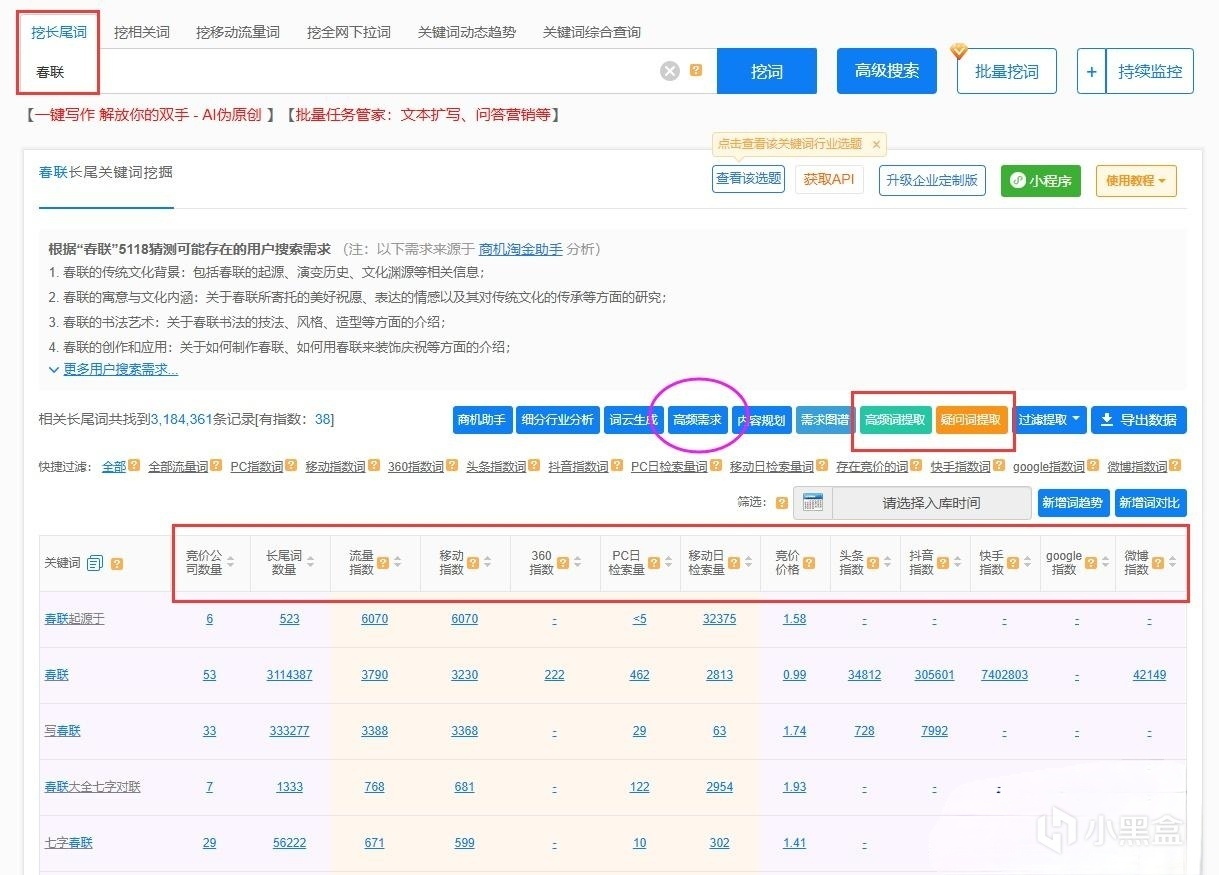The height and width of the screenshot is (875, 1219).
Task: Open the 商机淘金助手 link
Action: click(x=520, y=249)
